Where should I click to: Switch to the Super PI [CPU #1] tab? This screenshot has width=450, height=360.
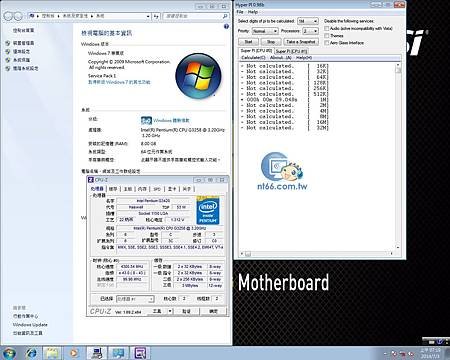[x=291, y=51]
